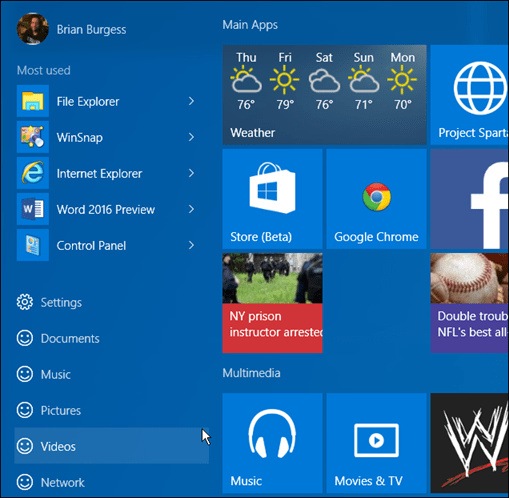Open the Movies & TV tile
The width and height of the screenshot is (509, 498).
376,443
